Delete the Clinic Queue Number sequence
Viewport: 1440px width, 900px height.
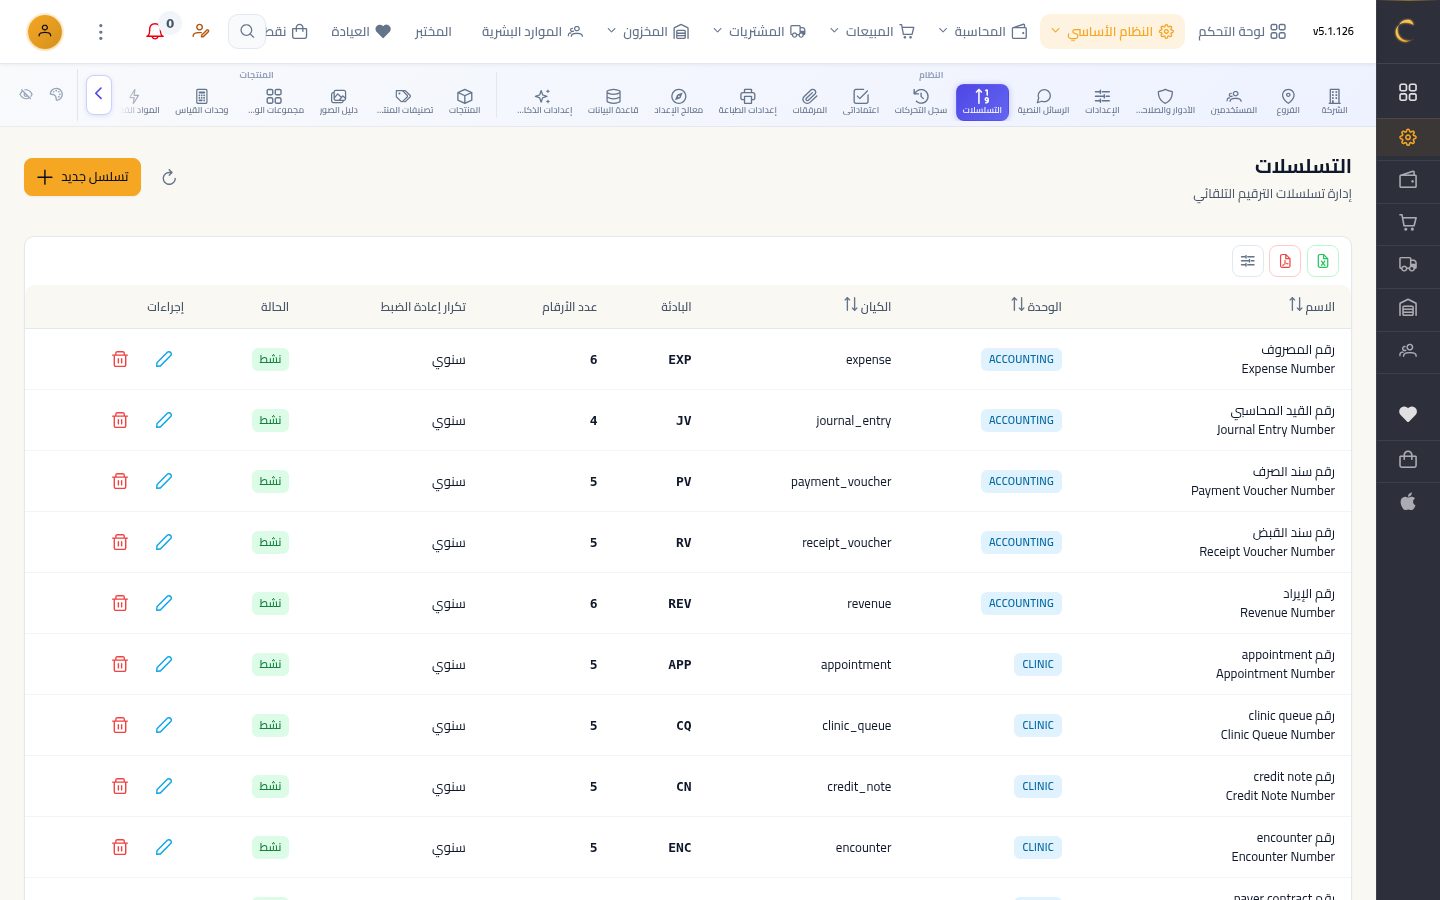[120, 725]
